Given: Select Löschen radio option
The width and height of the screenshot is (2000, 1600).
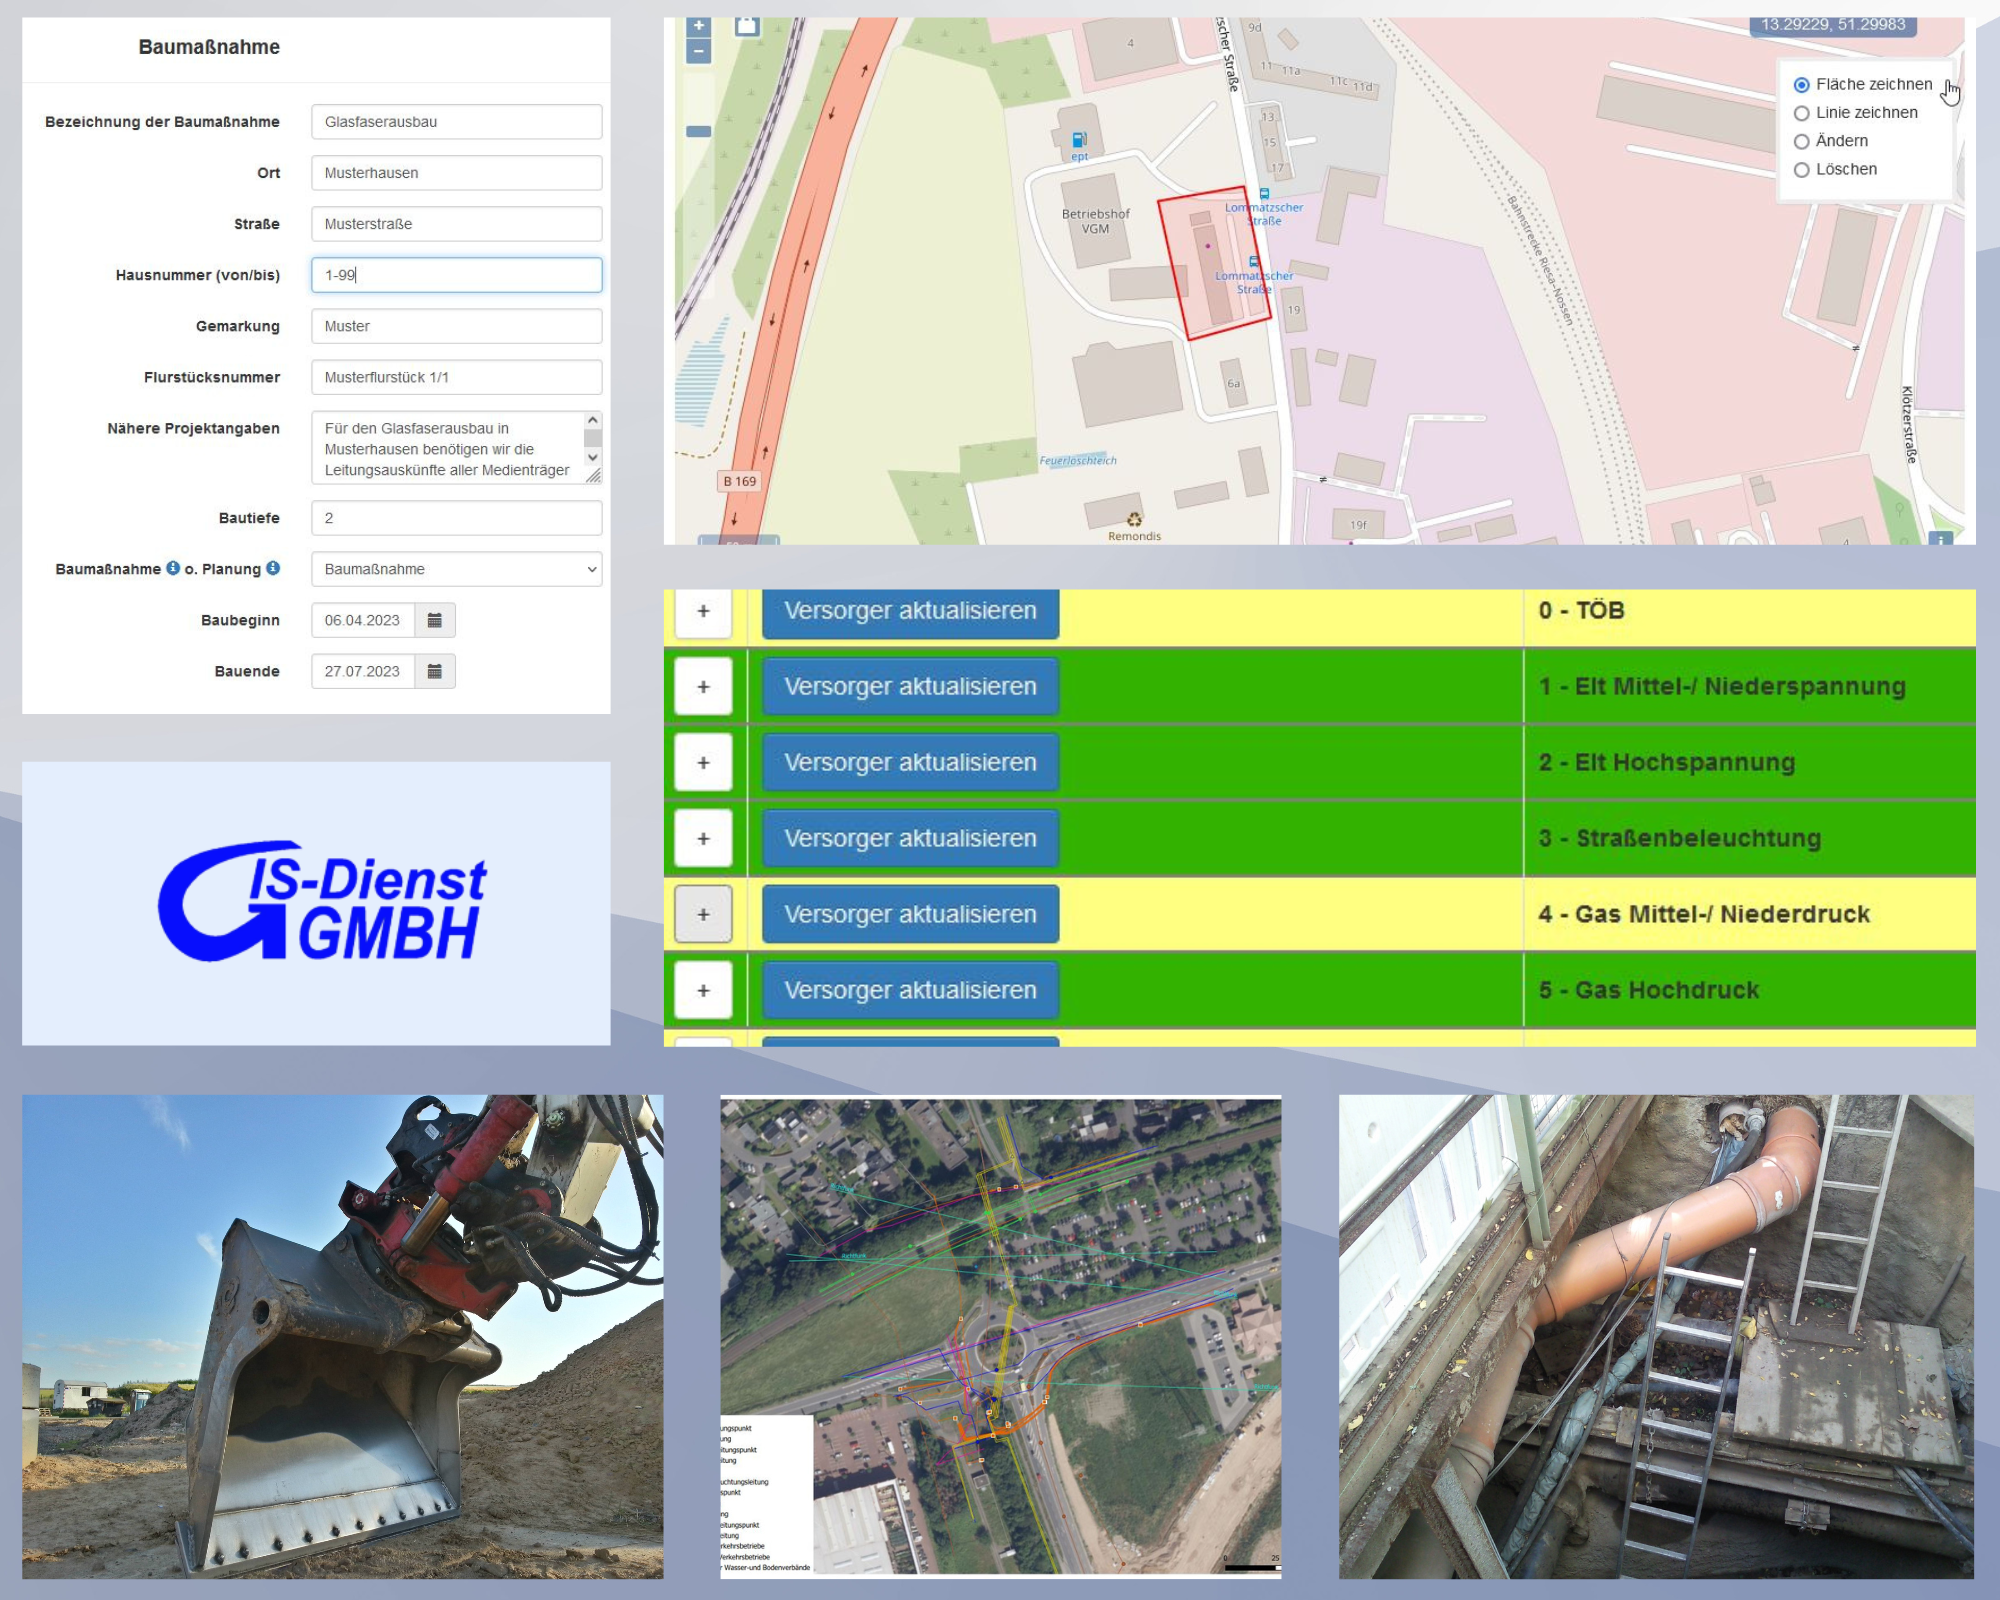Looking at the screenshot, I should pos(1801,170).
